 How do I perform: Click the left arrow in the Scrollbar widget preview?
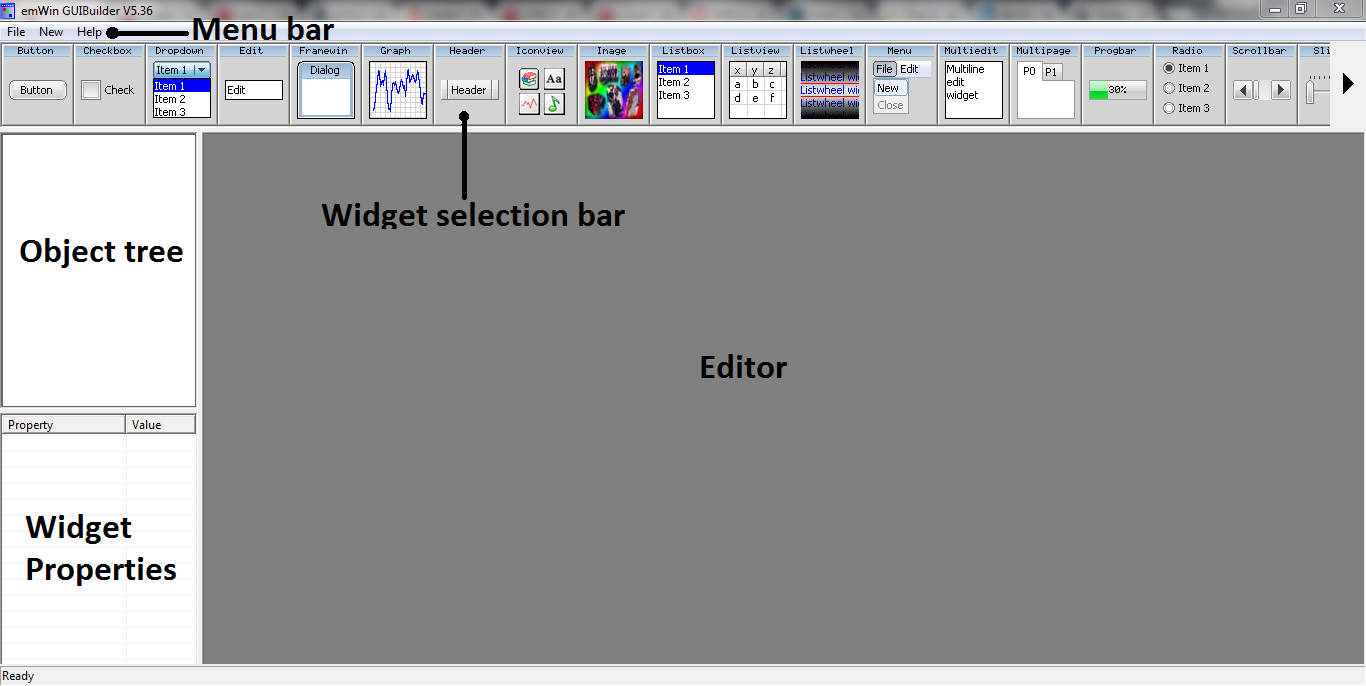pyautogui.click(x=1245, y=89)
